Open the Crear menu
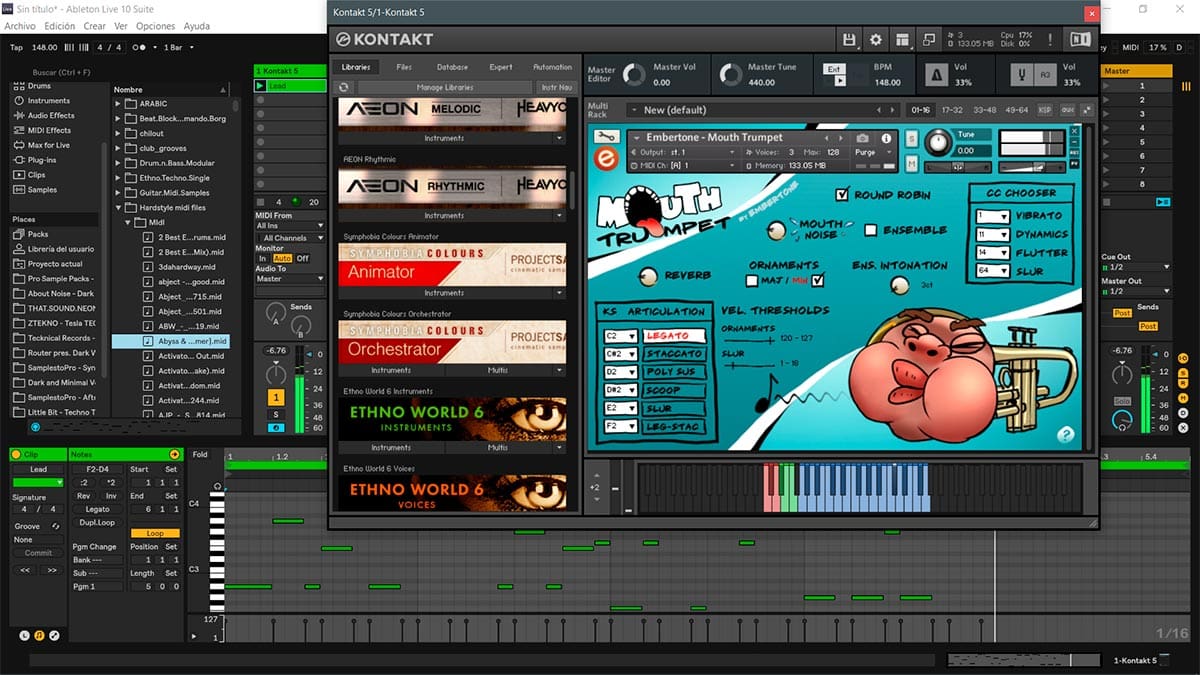The image size is (1200, 675). click(94, 26)
